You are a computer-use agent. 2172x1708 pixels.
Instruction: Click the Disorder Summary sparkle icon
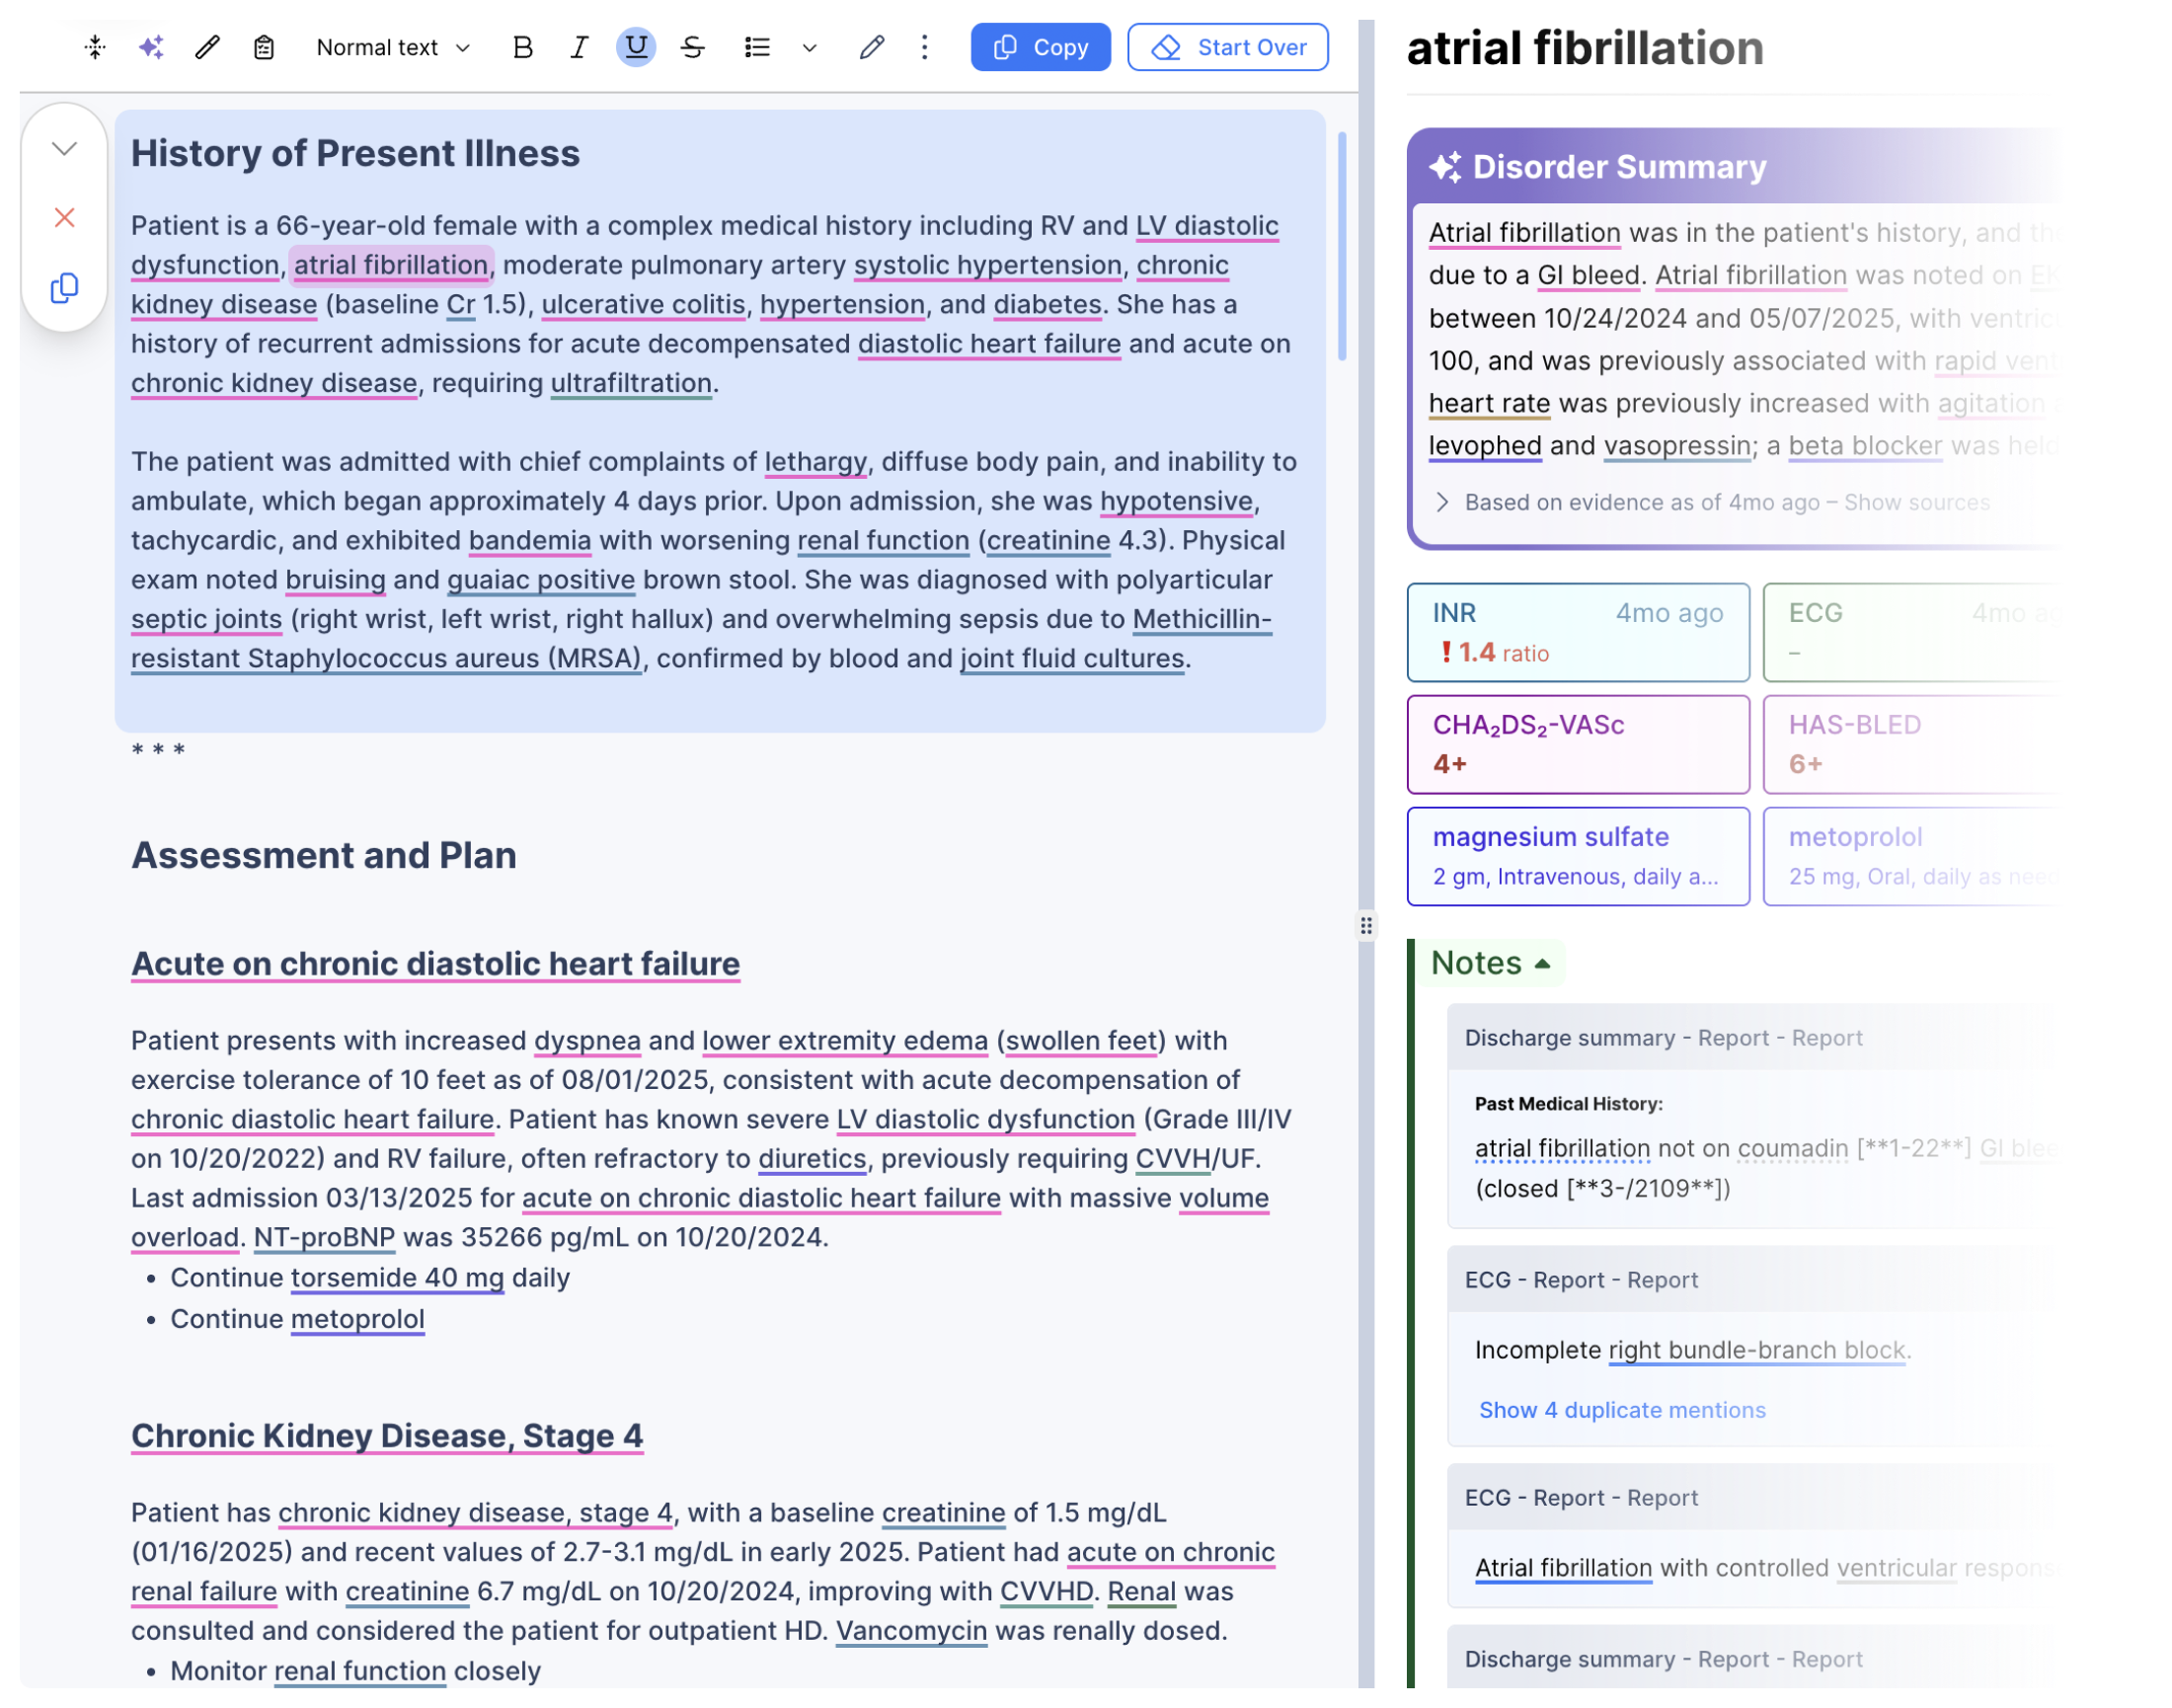coord(1445,167)
